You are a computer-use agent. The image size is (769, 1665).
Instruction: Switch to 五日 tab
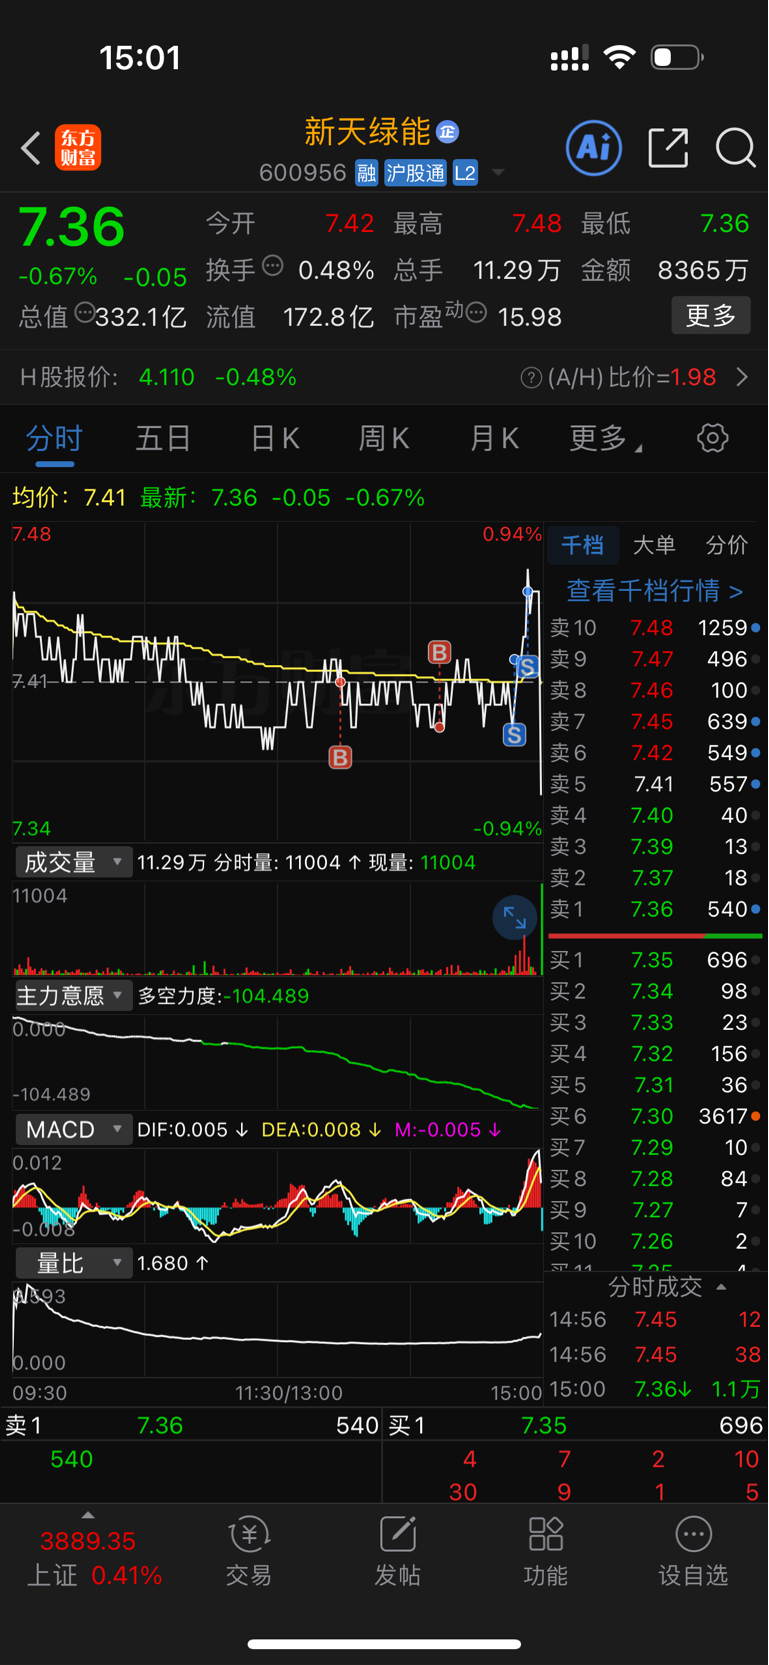(x=163, y=438)
